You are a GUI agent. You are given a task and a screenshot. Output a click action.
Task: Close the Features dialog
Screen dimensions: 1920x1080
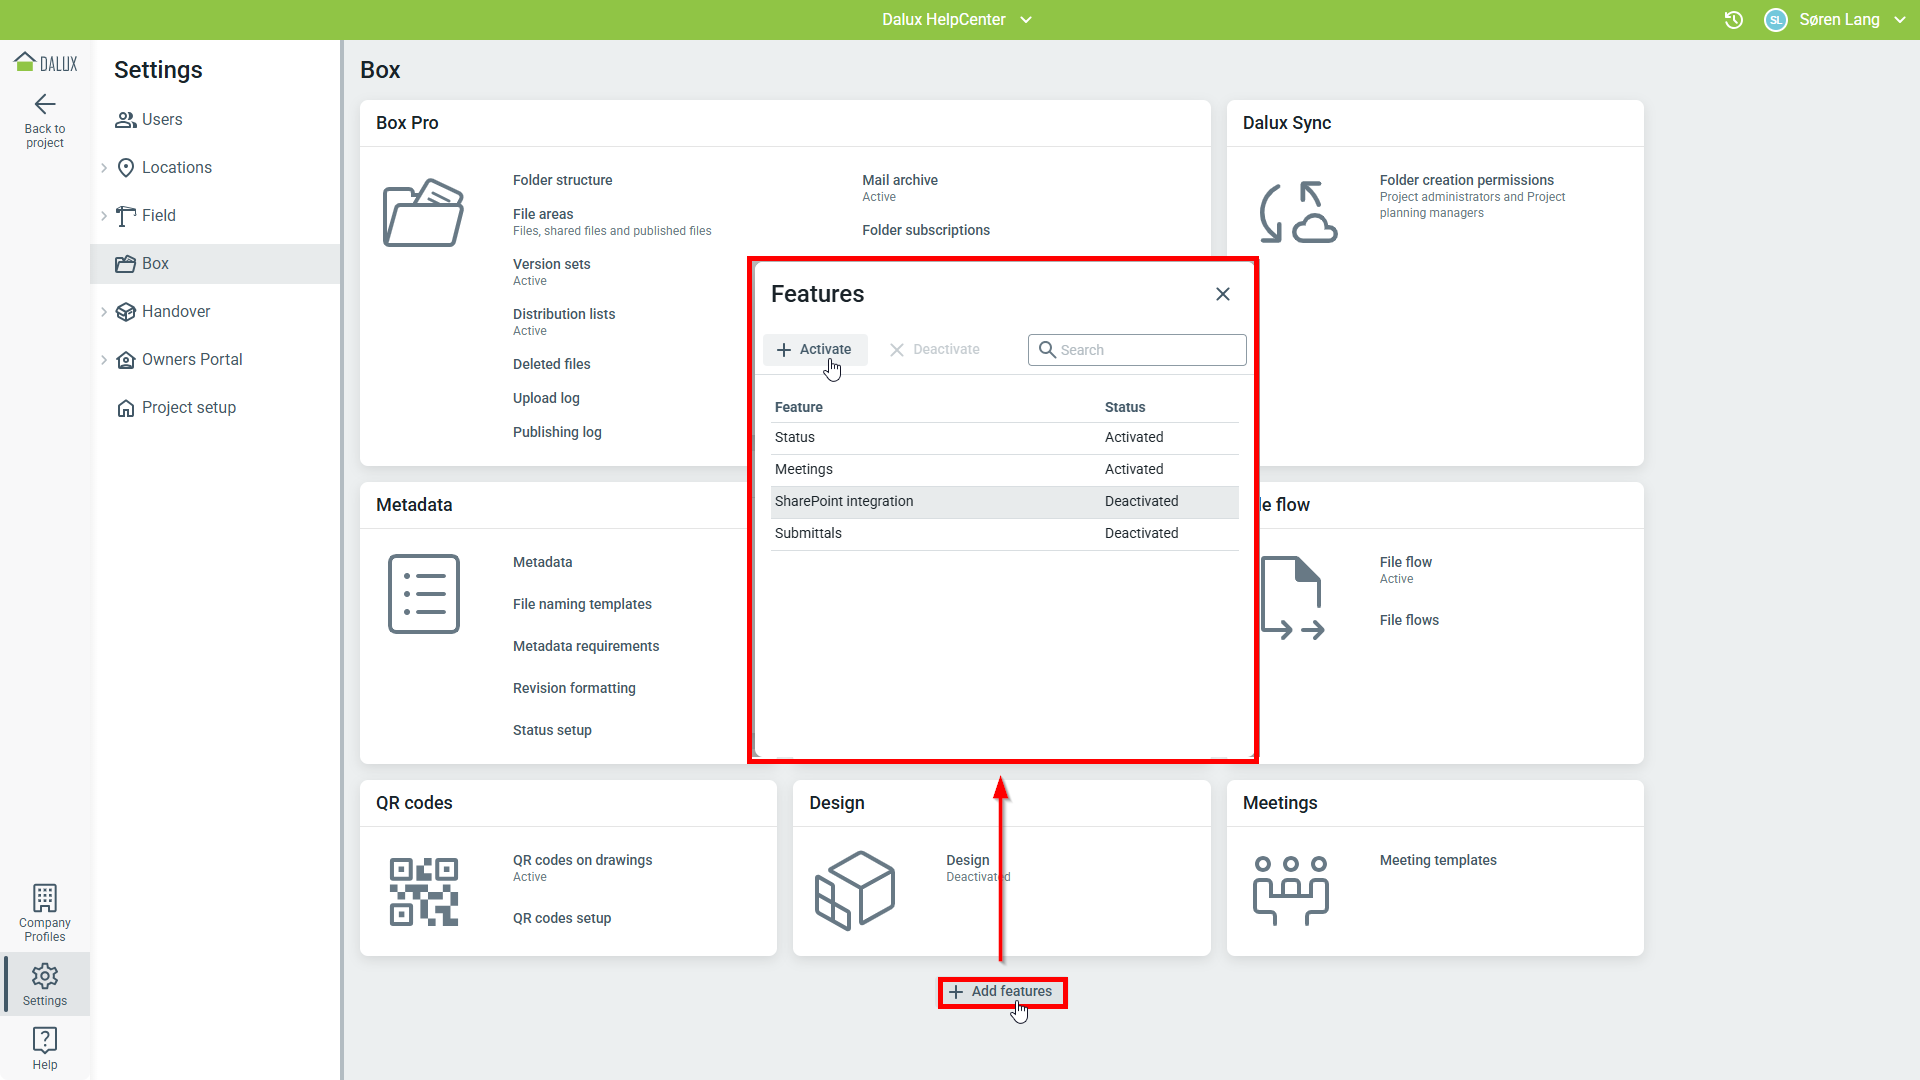coord(1222,294)
